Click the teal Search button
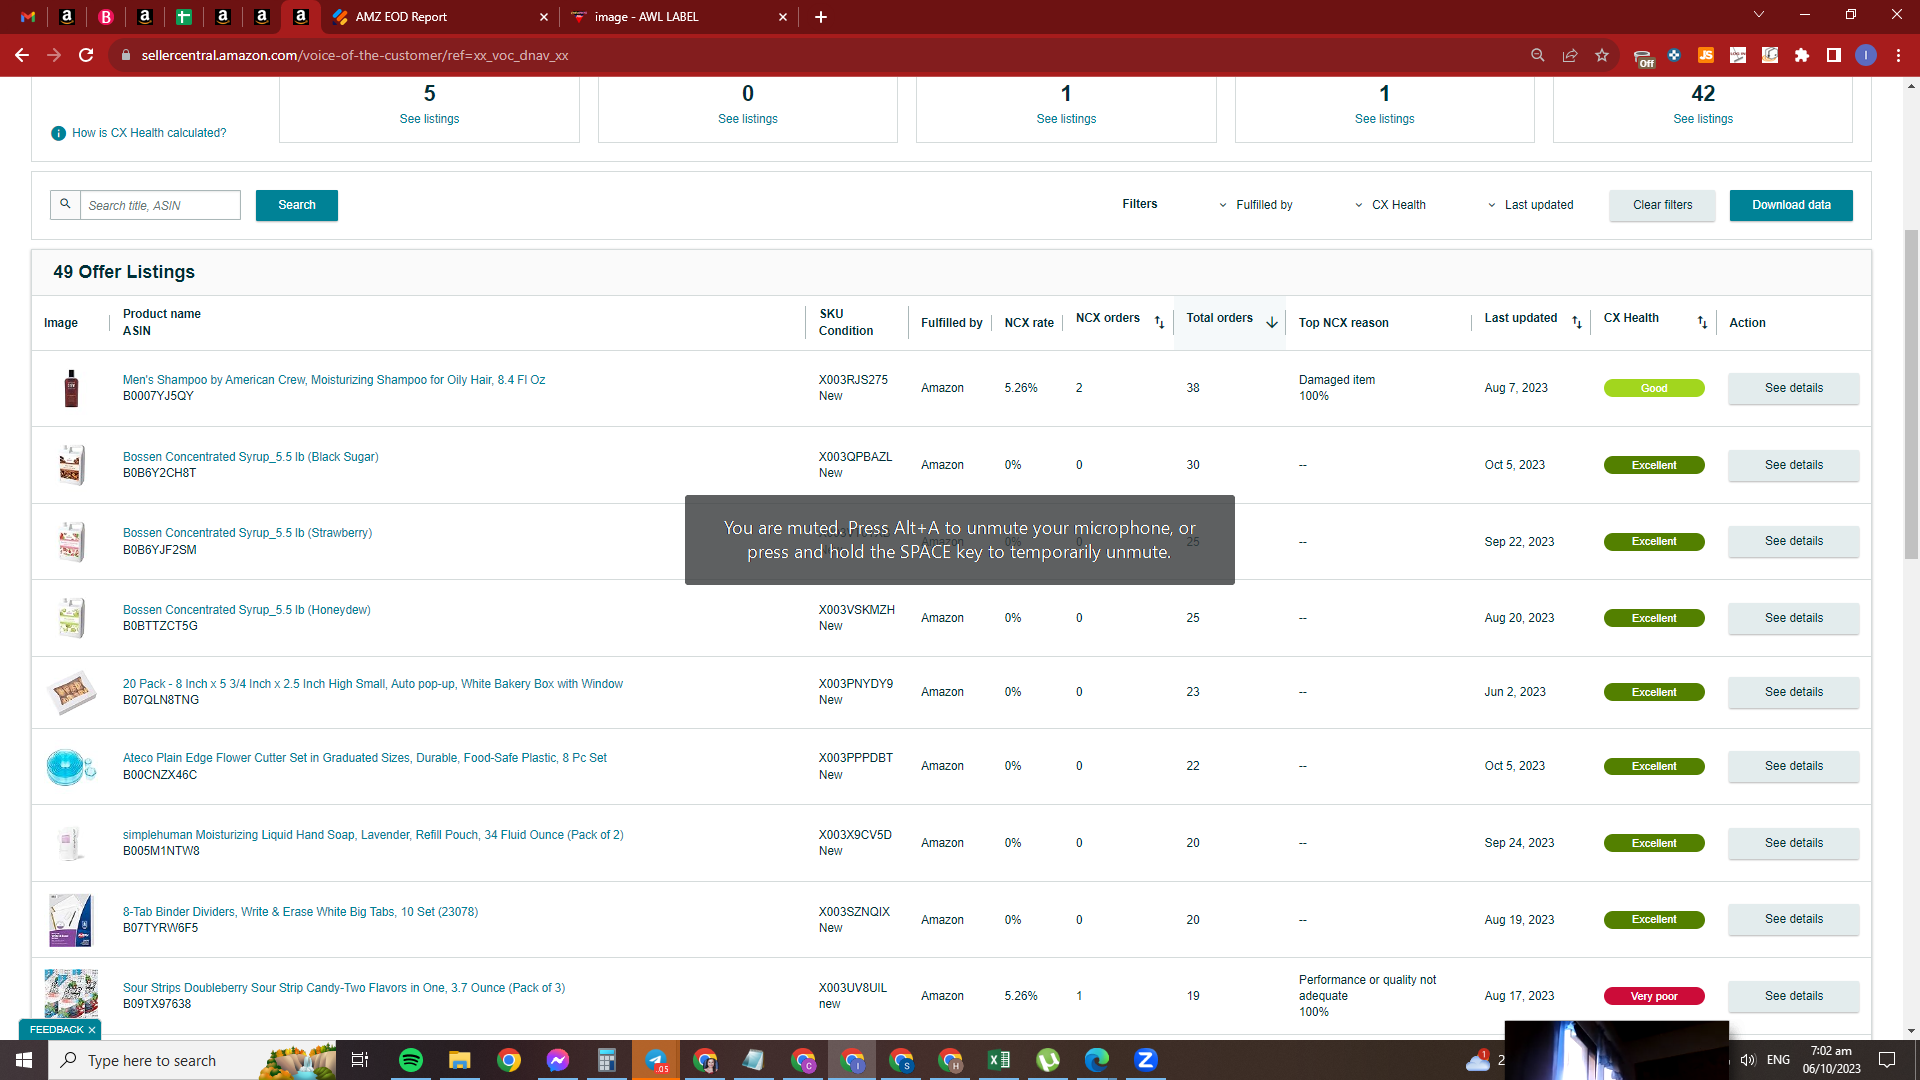This screenshot has width=1920, height=1080. pos(297,205)
